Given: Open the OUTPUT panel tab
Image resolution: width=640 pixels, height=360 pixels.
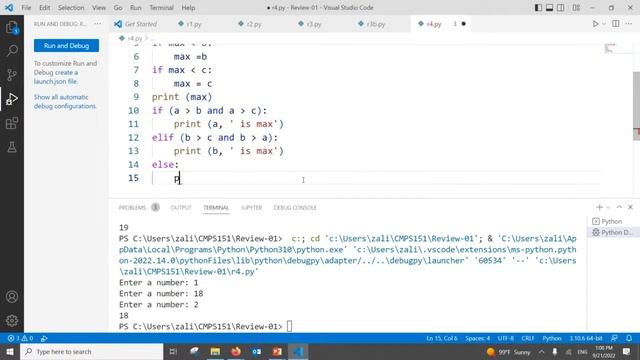Looking at the screenshot, I should [x=181, y=207].
